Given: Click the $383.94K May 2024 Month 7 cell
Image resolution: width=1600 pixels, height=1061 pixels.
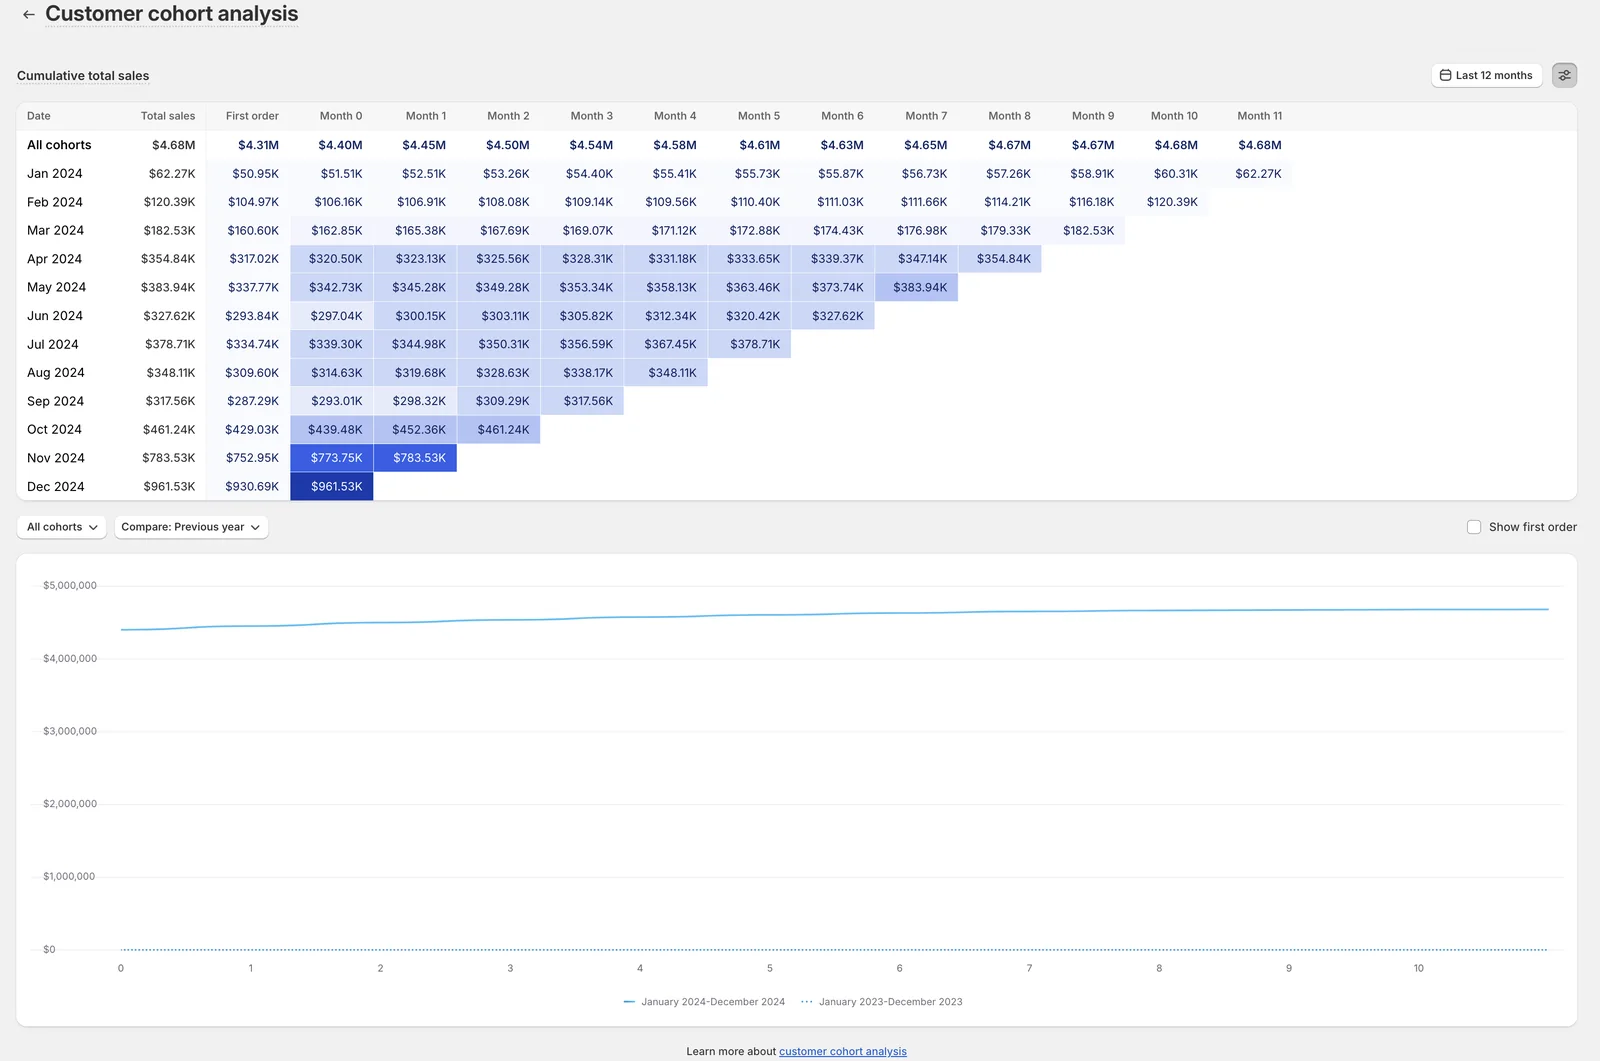Looking at the screenshot, I should coord(917,288).
